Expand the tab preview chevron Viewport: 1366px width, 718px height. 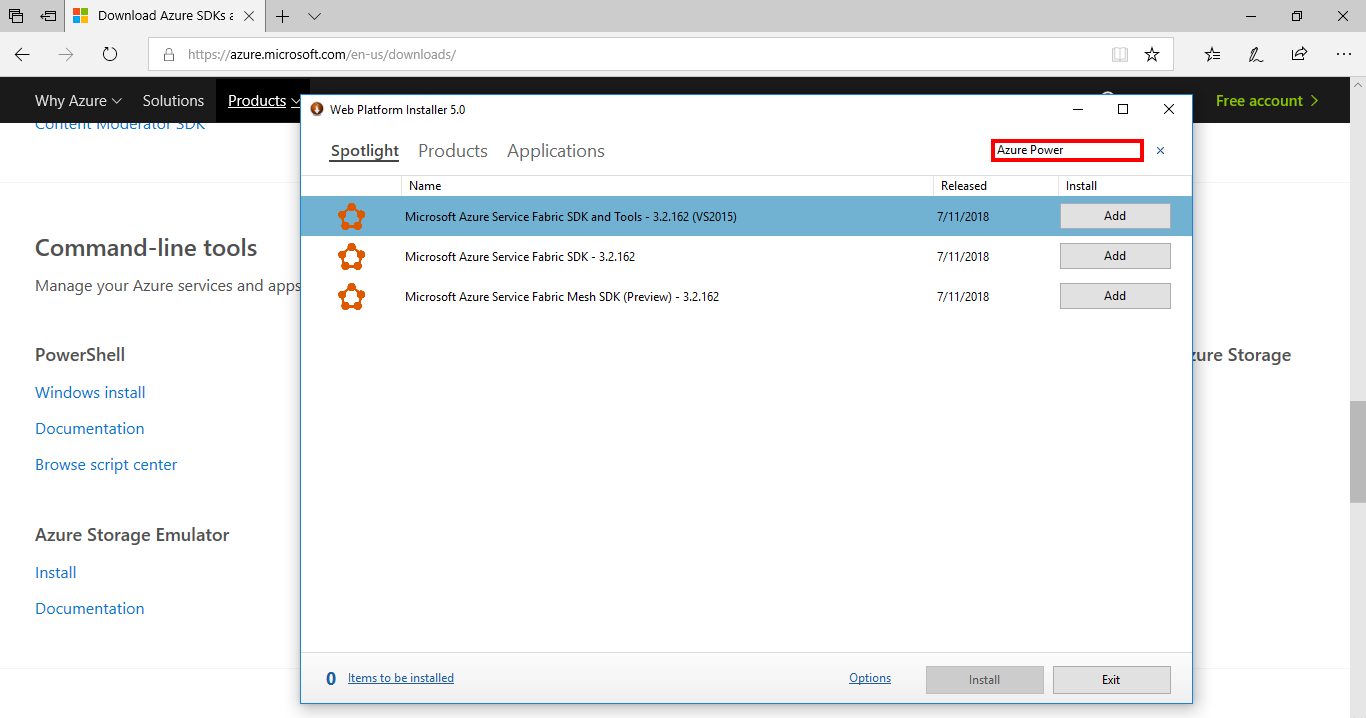tap(314, 16)
